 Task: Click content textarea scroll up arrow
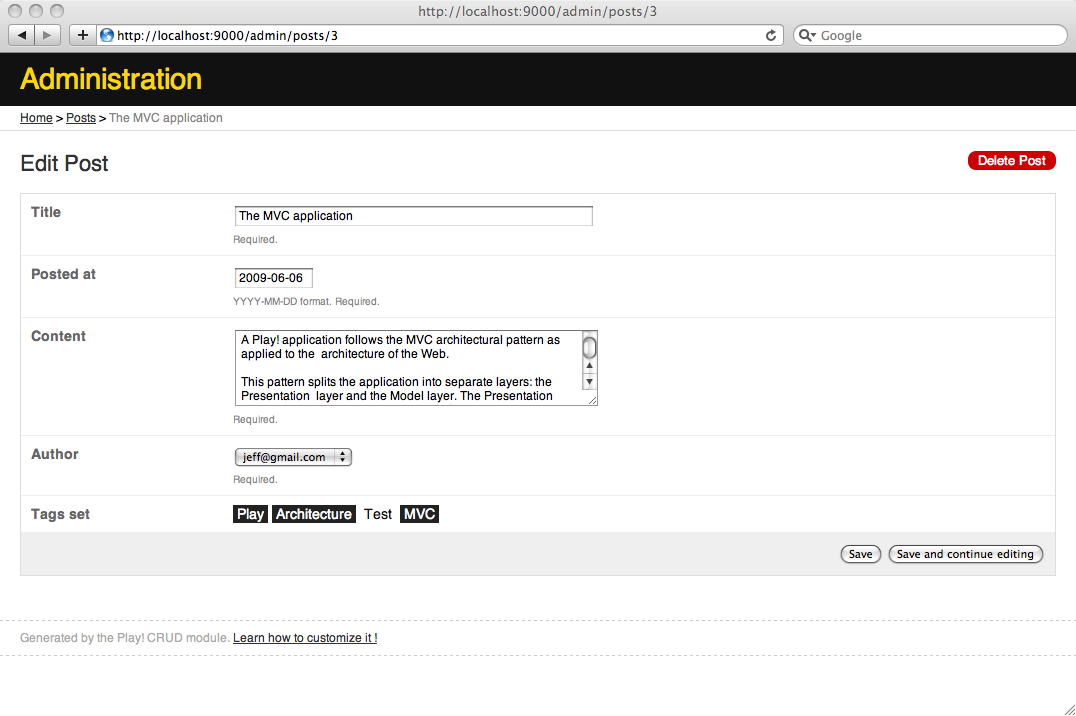pos(590,366)
